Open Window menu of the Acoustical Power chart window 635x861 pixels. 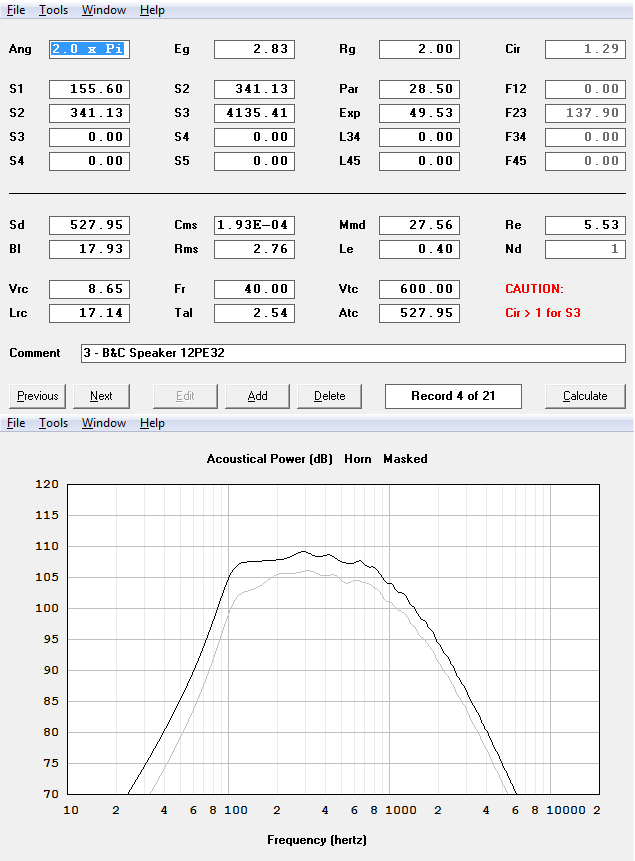104,423
